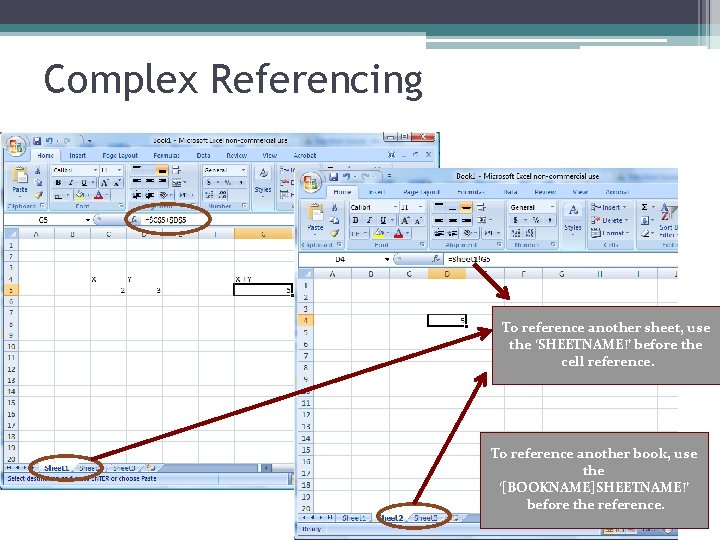Click the formula bar showing =Sheet1!G5

tap(560, 259)
